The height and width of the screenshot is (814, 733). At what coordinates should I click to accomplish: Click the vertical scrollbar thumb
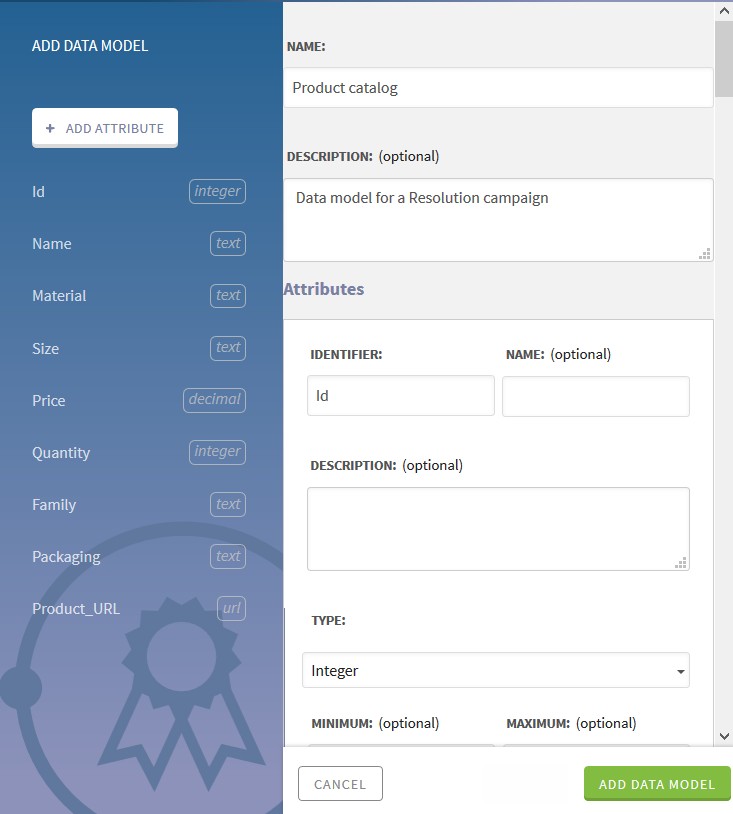[724, 59]
